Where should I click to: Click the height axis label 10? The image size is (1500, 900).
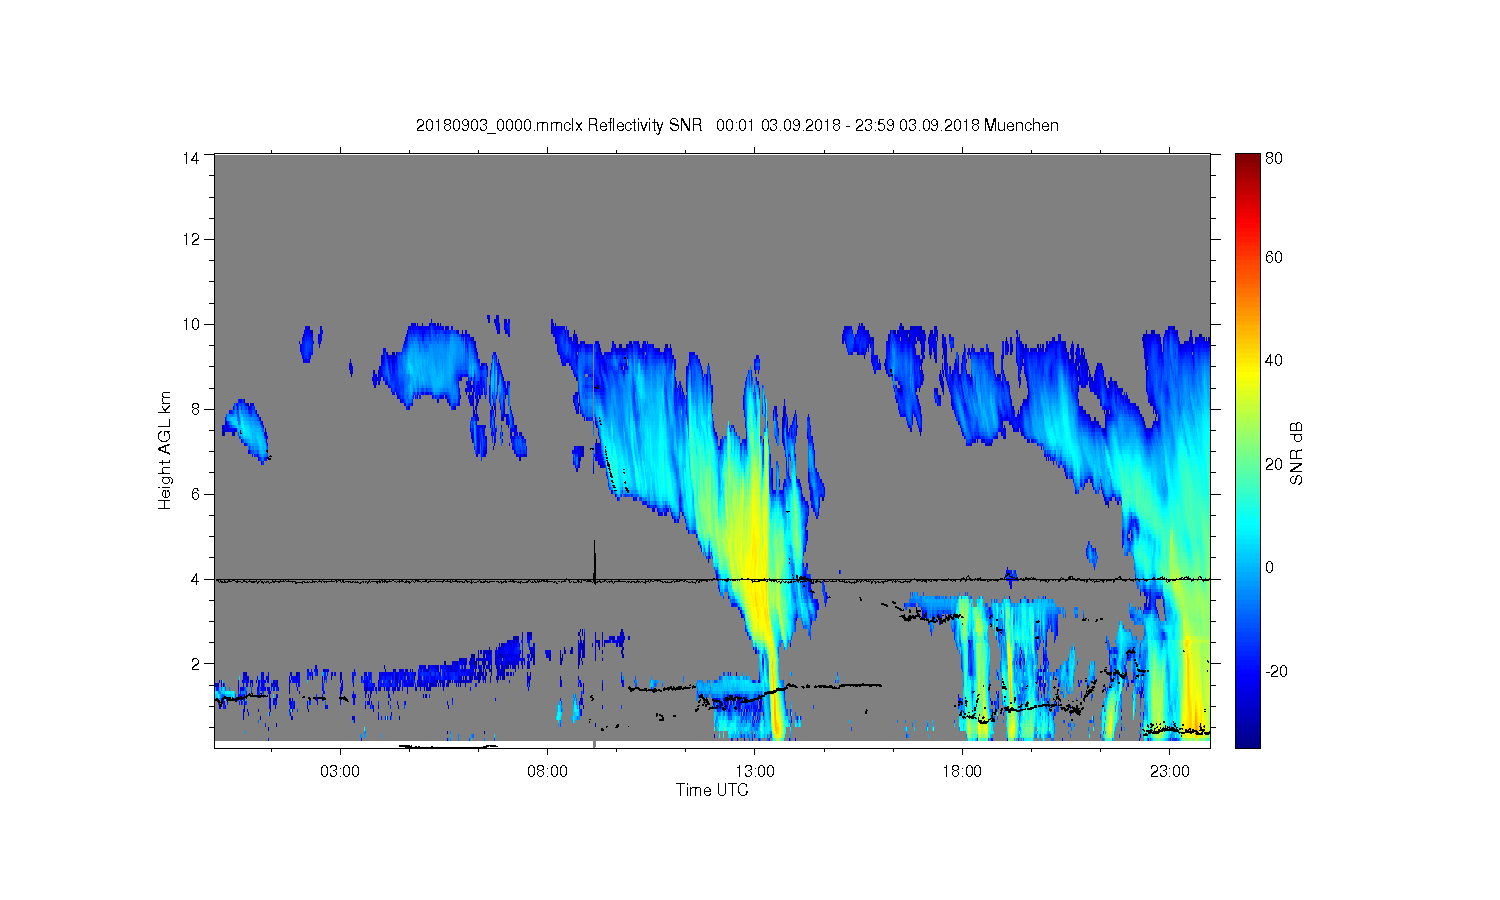click(x=191, y=324)
